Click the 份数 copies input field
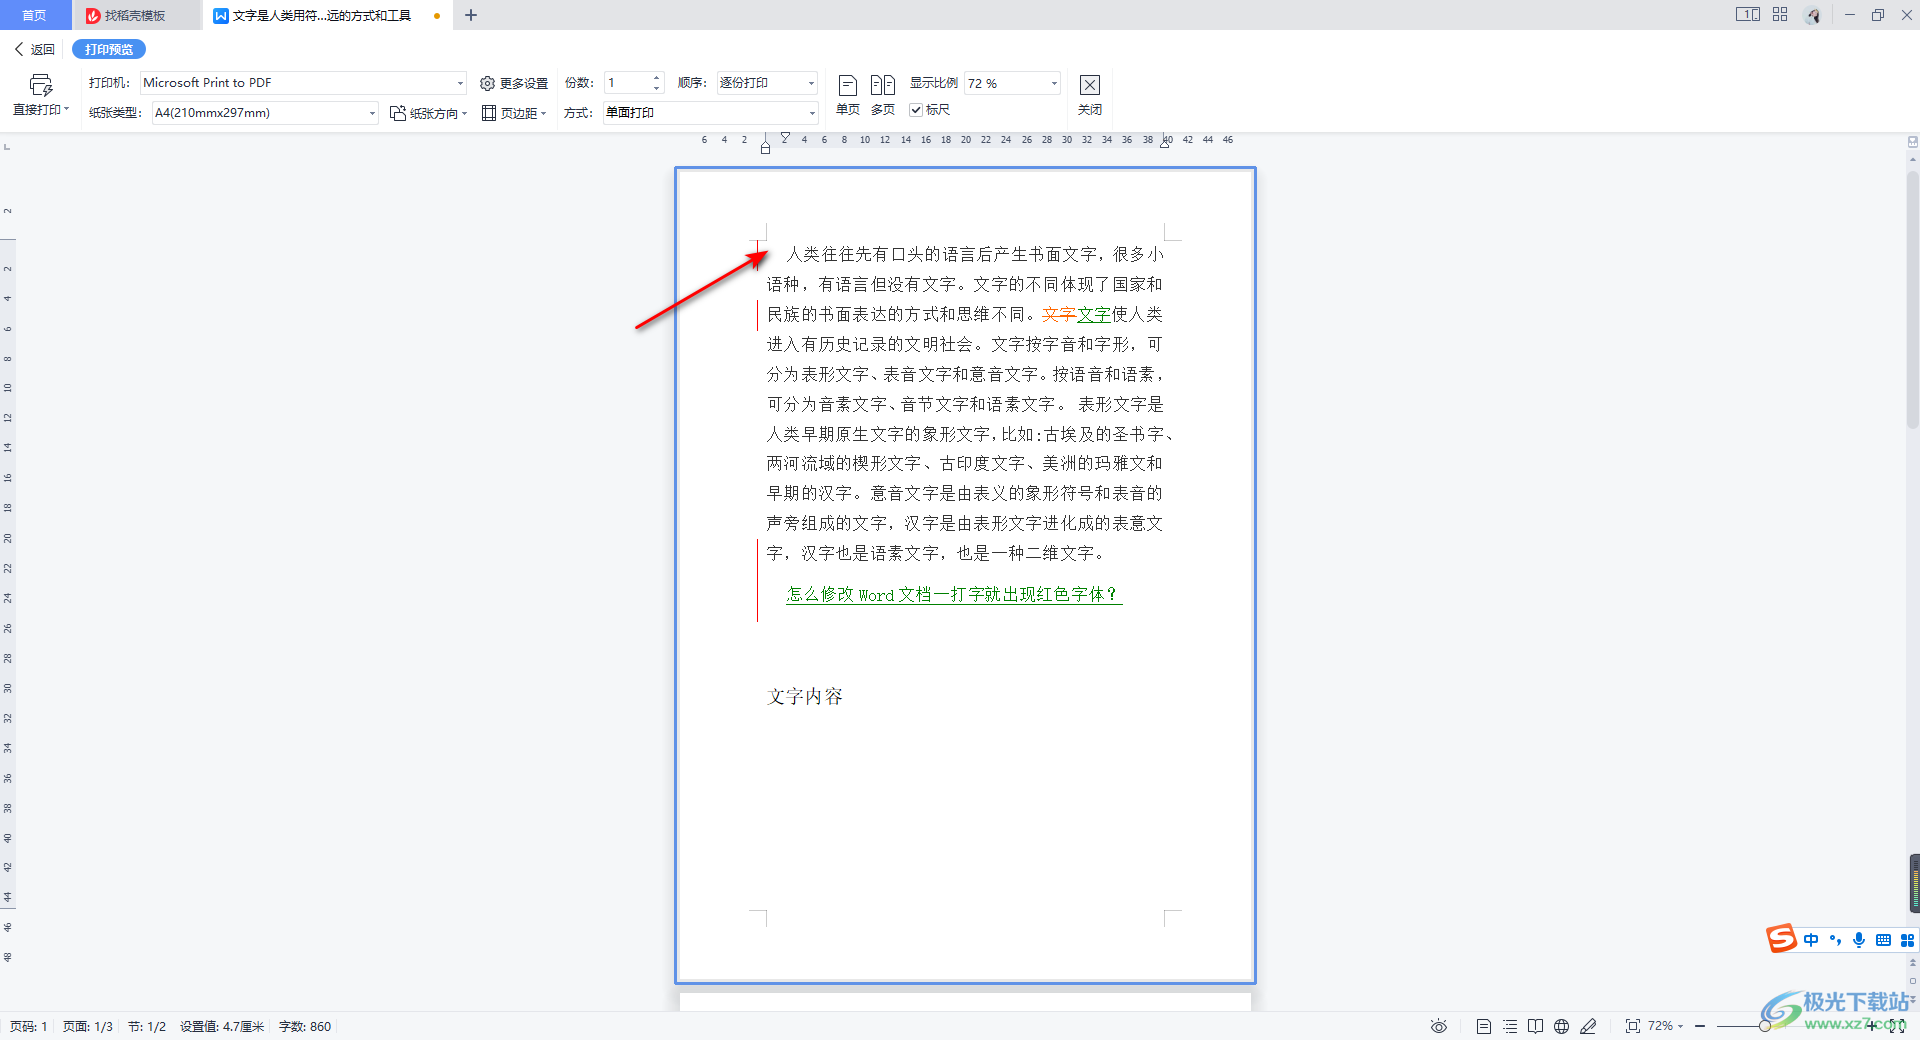Image resolution: width=1920 pixels, height=1040 pixels. pyautogui.click(x=628, y=83)
